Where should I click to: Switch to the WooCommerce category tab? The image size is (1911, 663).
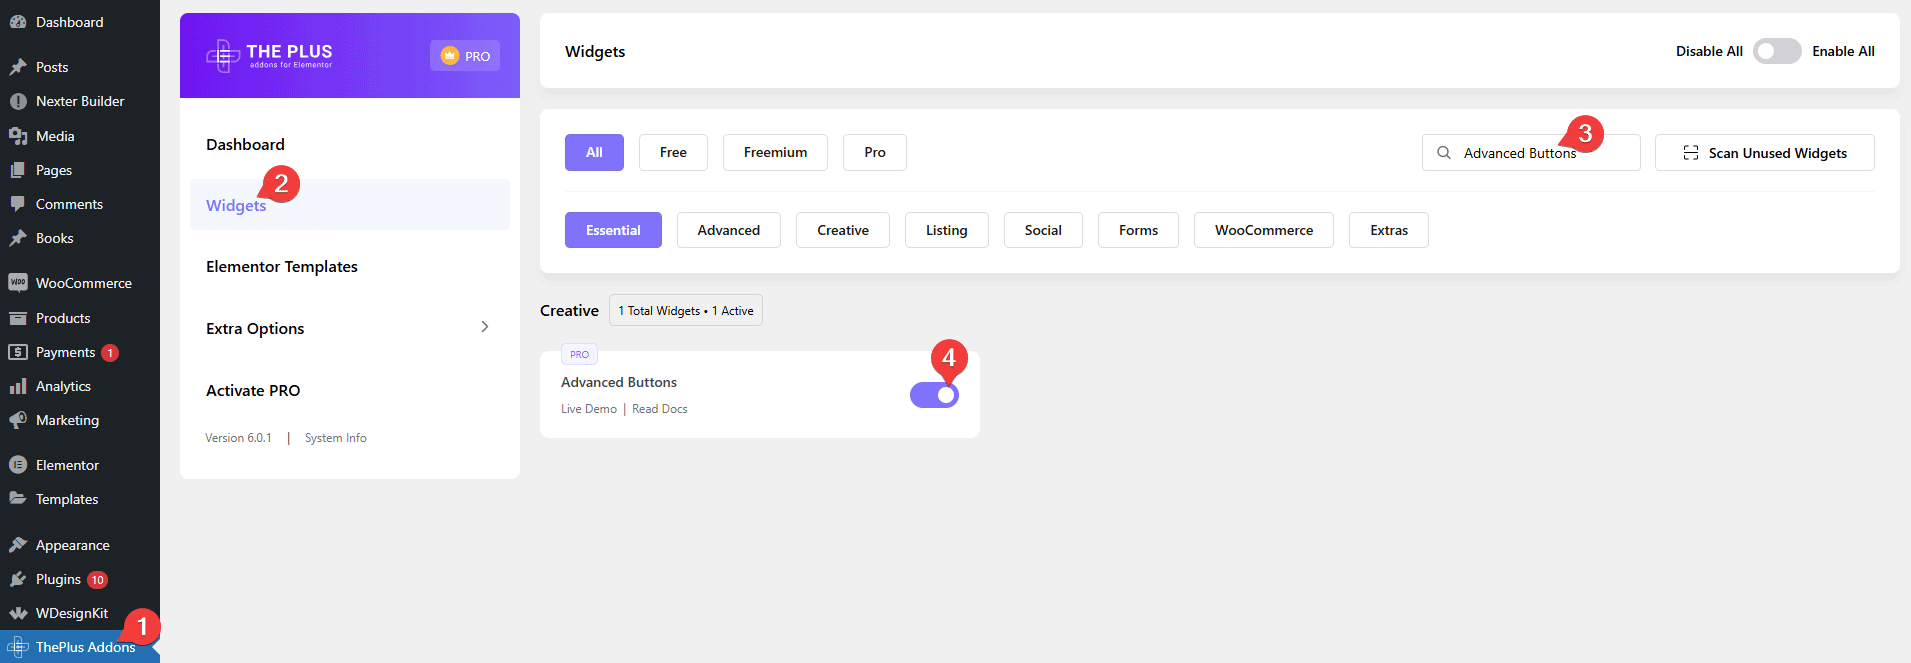[x=1263, y=230]
